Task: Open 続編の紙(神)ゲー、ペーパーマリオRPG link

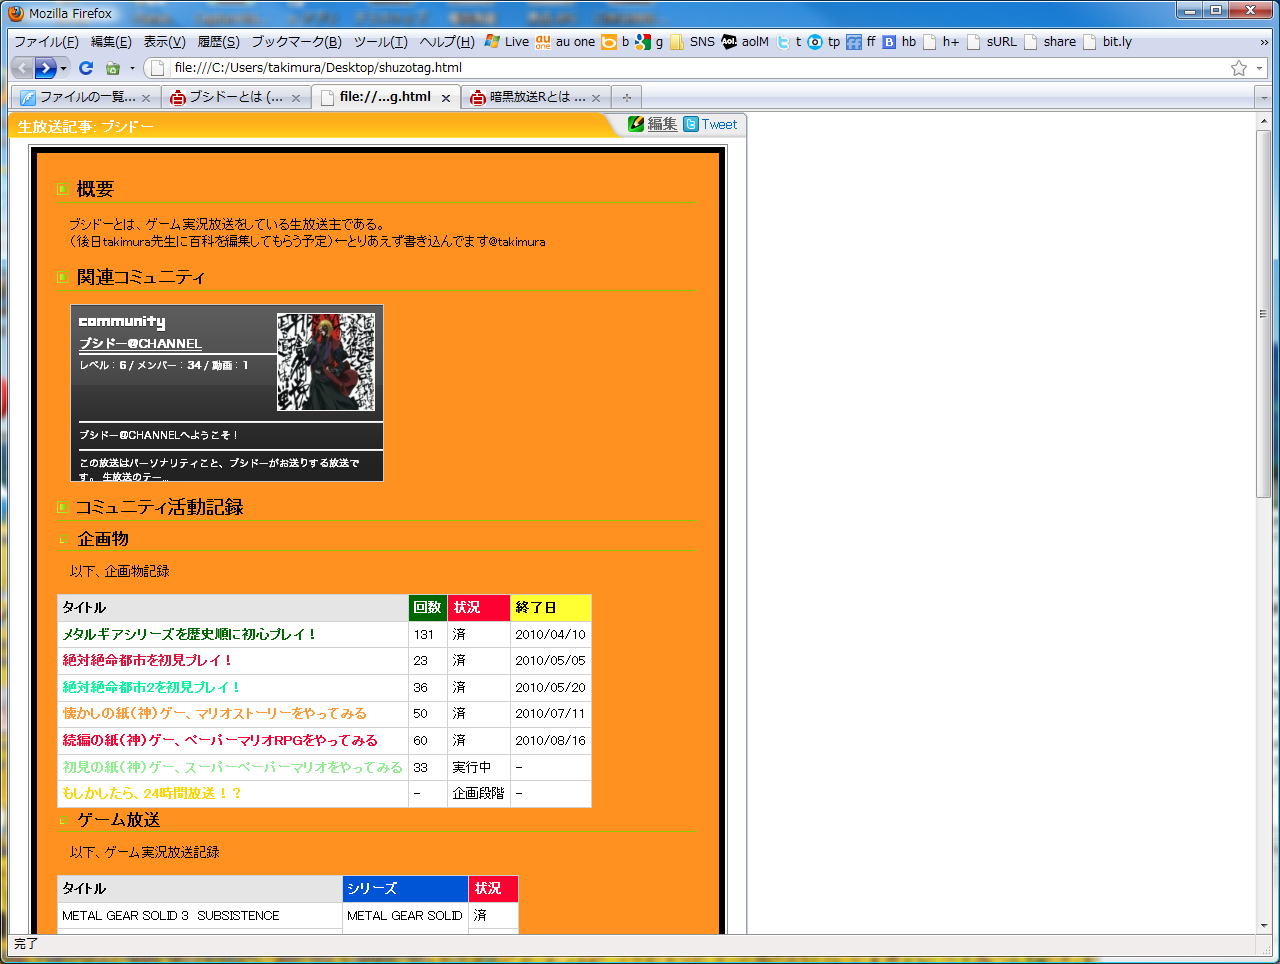Action: [x=220, y=740]
